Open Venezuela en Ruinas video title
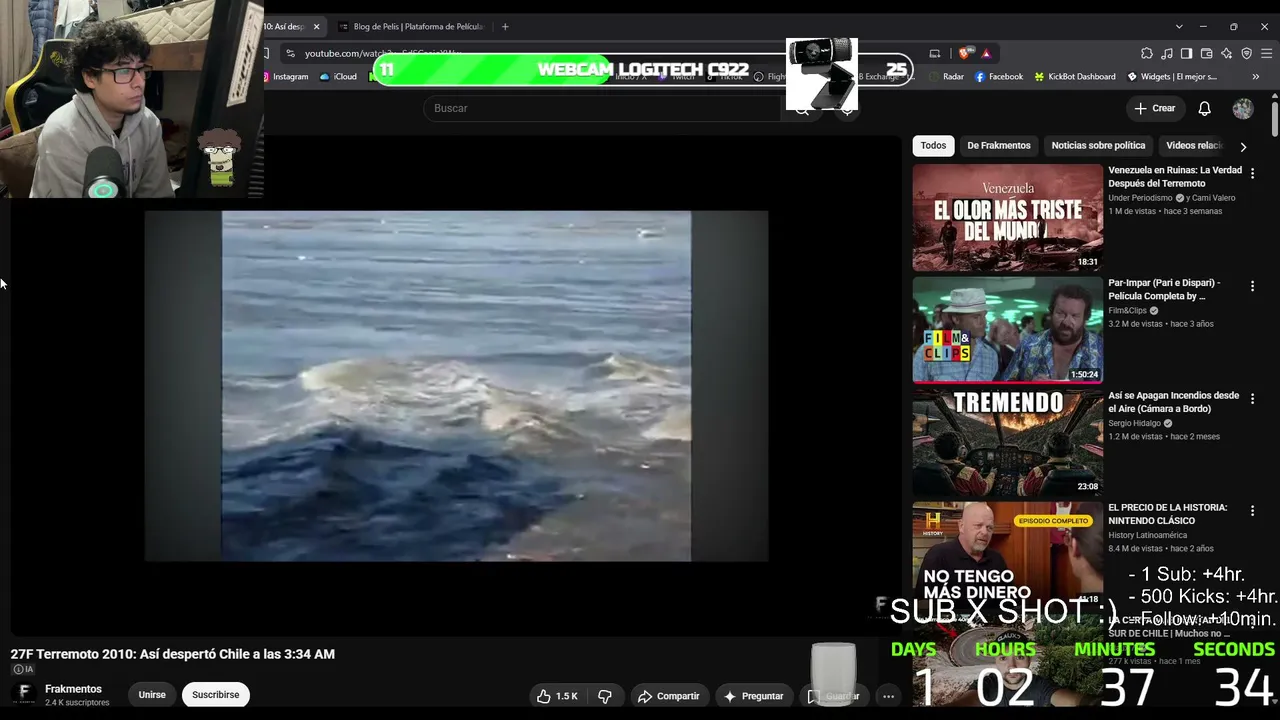This screenshot has width=1280, height=720. tap(1175, 177)
